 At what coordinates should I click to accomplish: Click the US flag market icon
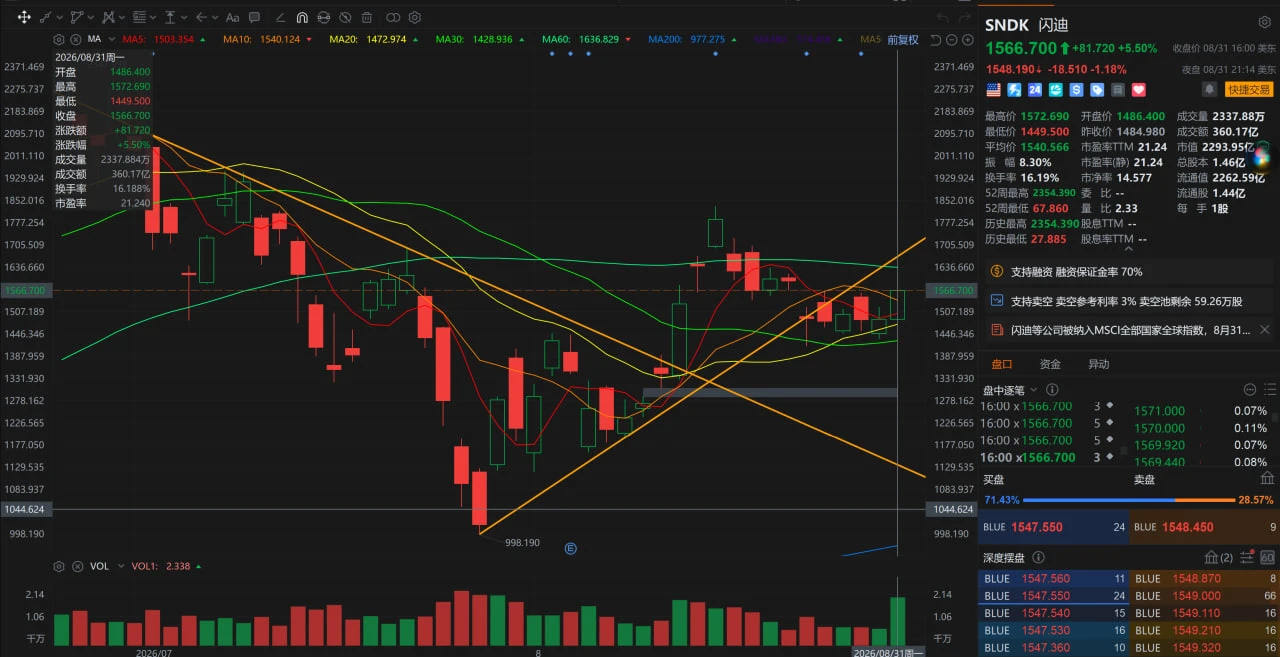[993, 90]
